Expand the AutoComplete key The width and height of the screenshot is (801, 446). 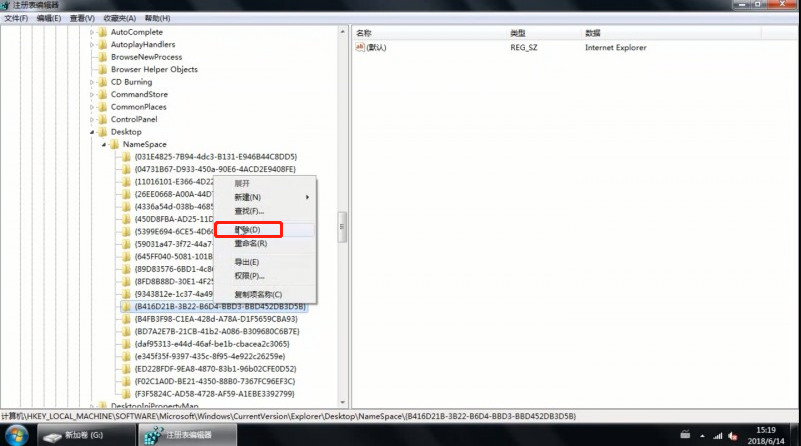click(91, 32)
